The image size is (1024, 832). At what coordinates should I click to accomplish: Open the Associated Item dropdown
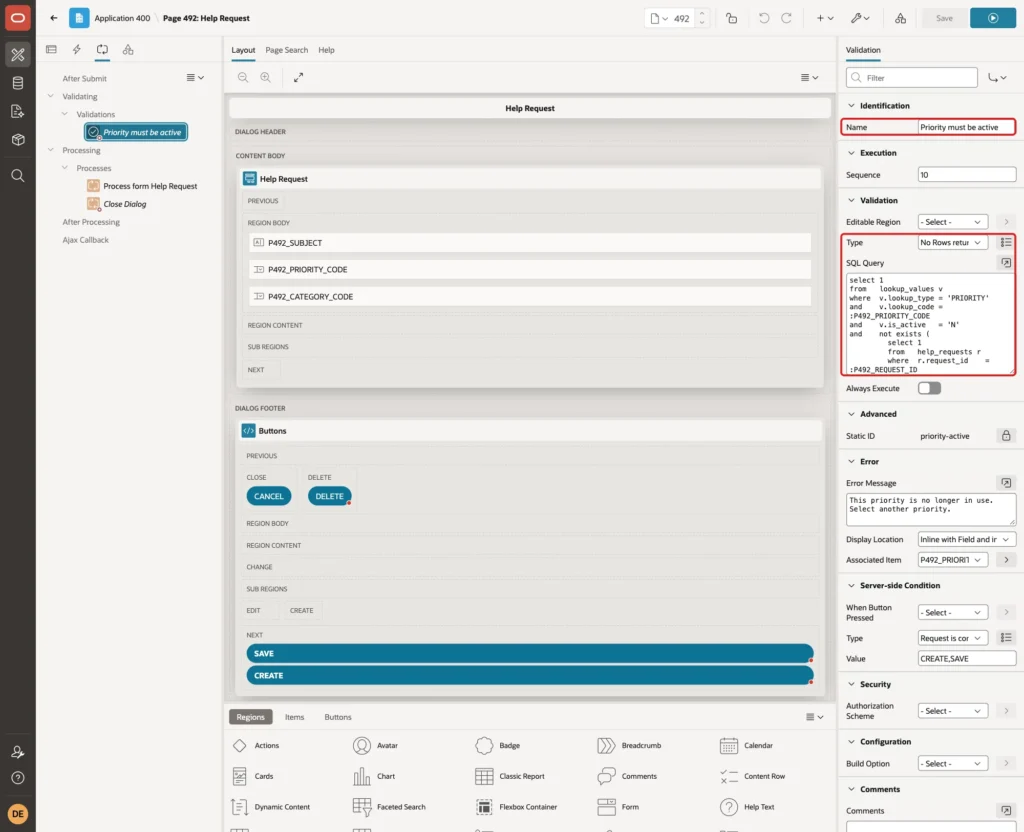[x=952, y=560]
